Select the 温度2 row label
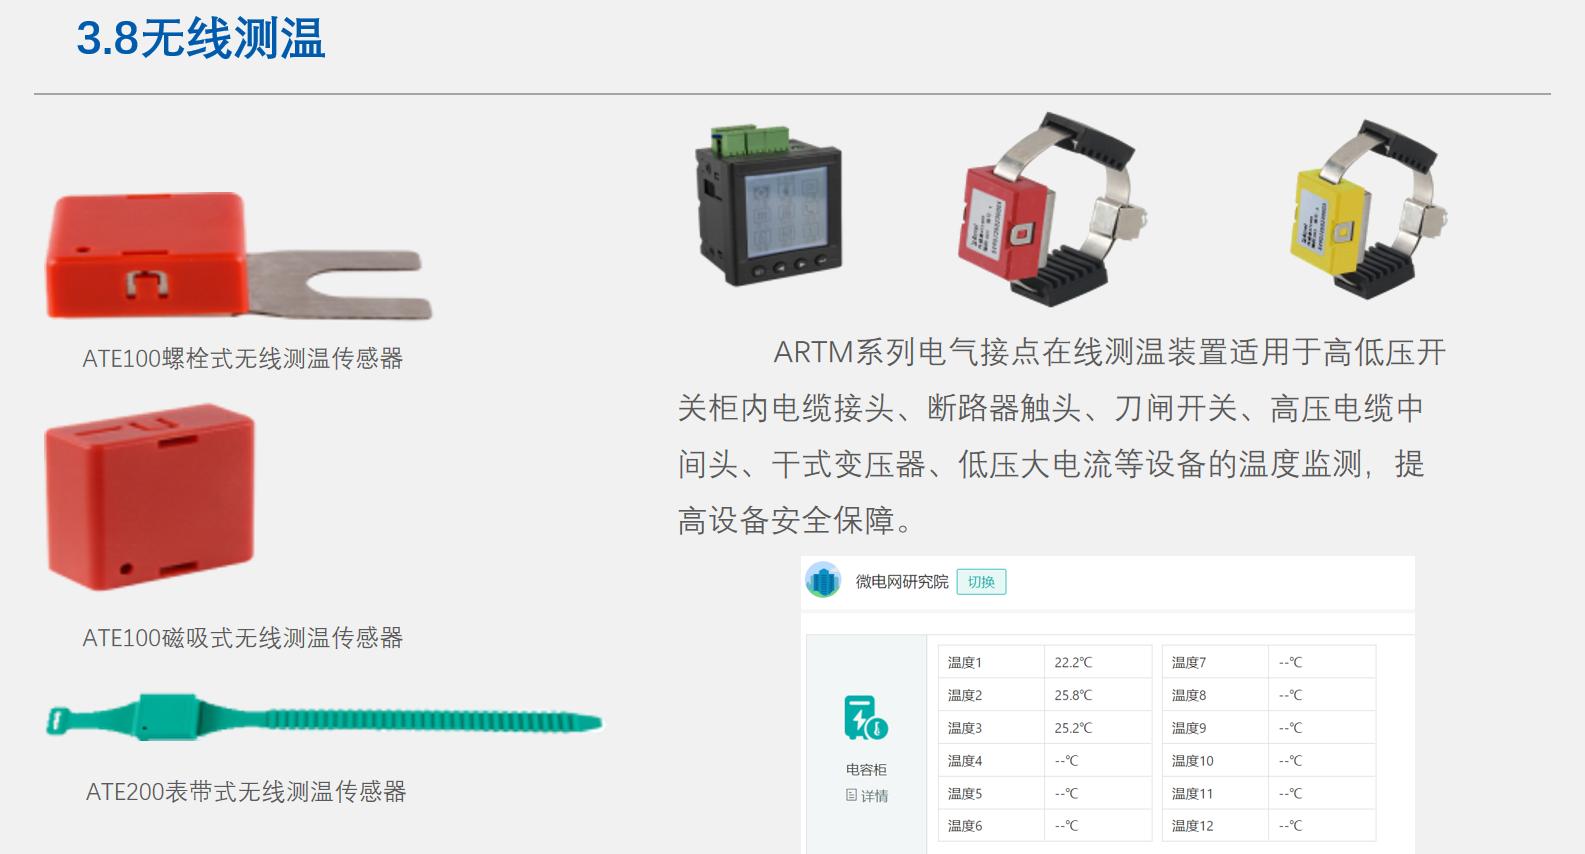 point(965,695)
